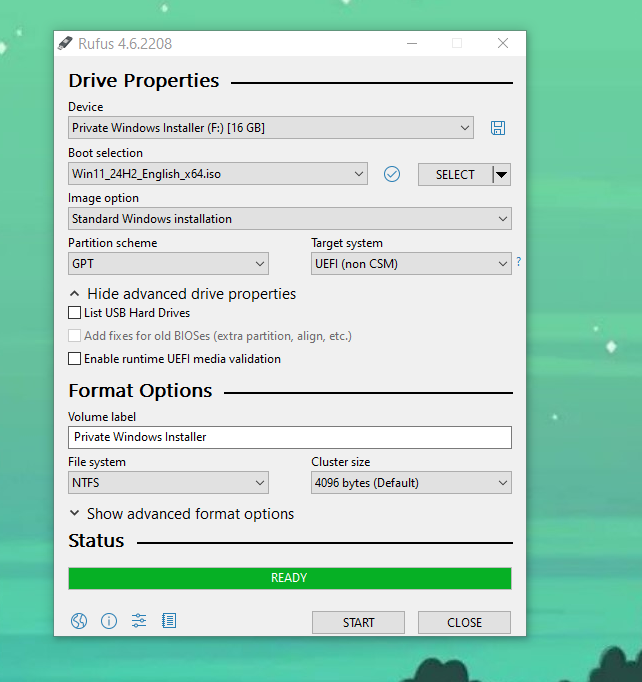Open the Partition scheme GPT dropdown
The width and height of the screenshot is (642, 682).
pos(168,264)
